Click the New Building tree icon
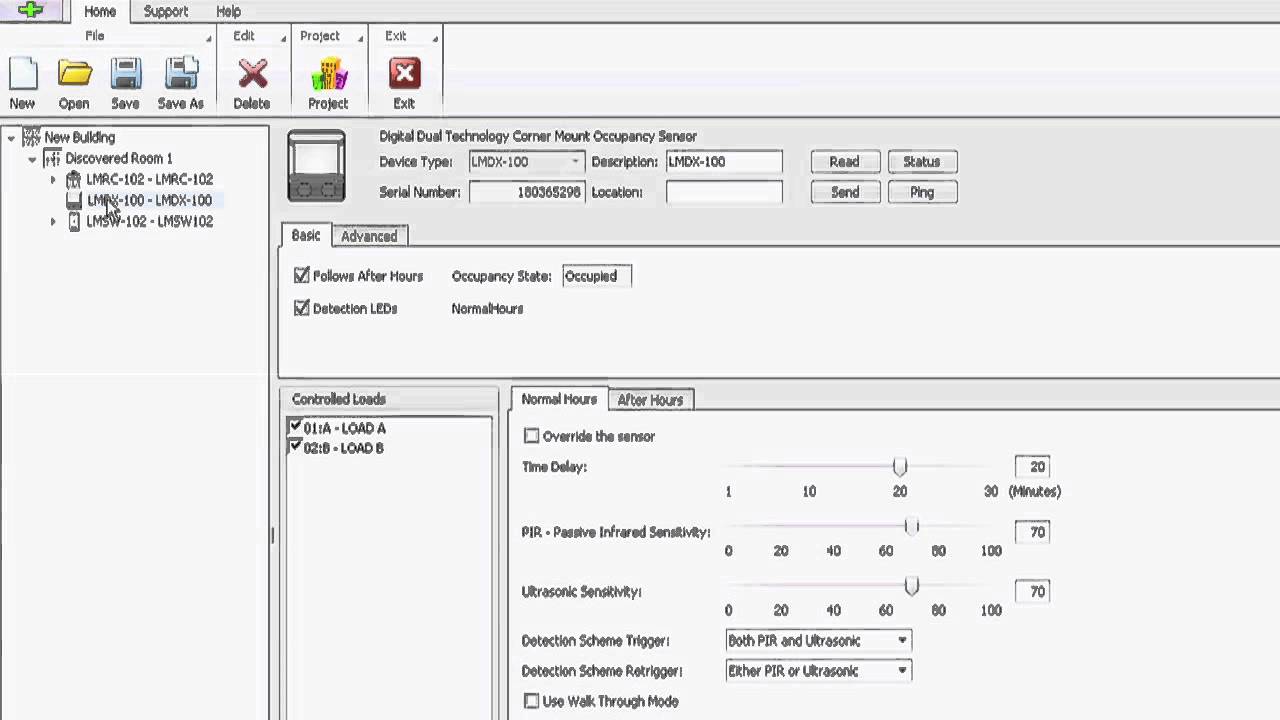This screenshot has height=720, width=1280. coord(31,136)
